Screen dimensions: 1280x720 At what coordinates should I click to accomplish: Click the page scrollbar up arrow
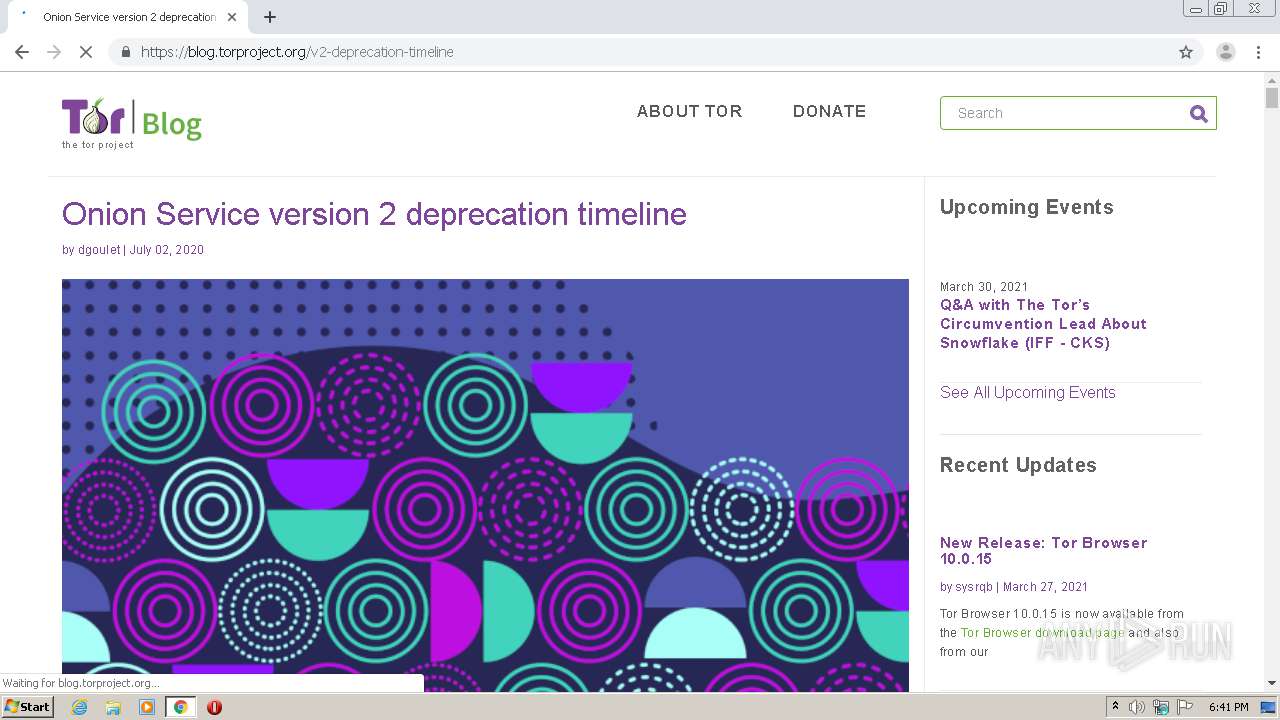pyautogui.click(x=1272, y=79)
